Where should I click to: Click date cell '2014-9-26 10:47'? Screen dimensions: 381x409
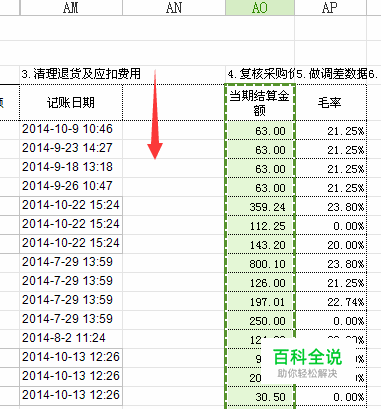(71, 186)
